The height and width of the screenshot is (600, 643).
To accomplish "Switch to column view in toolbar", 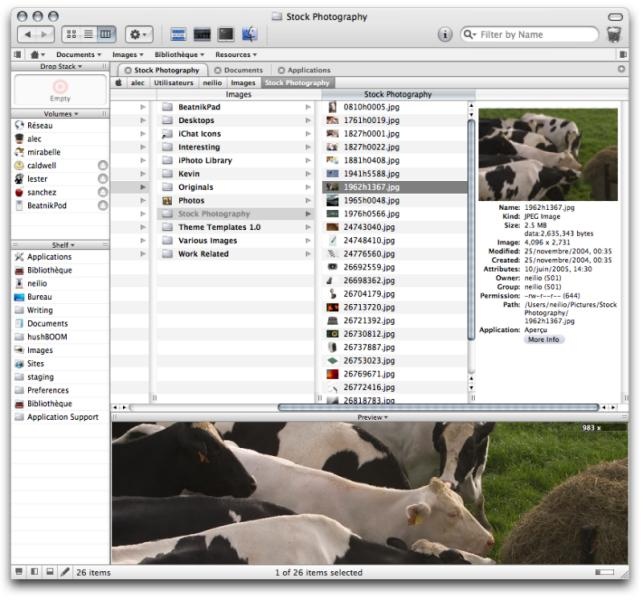I will click(106, 35).
